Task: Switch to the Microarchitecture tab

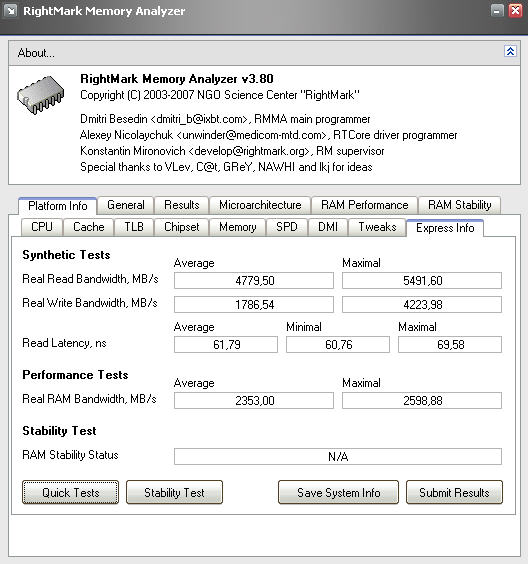Action: point(260,205)
